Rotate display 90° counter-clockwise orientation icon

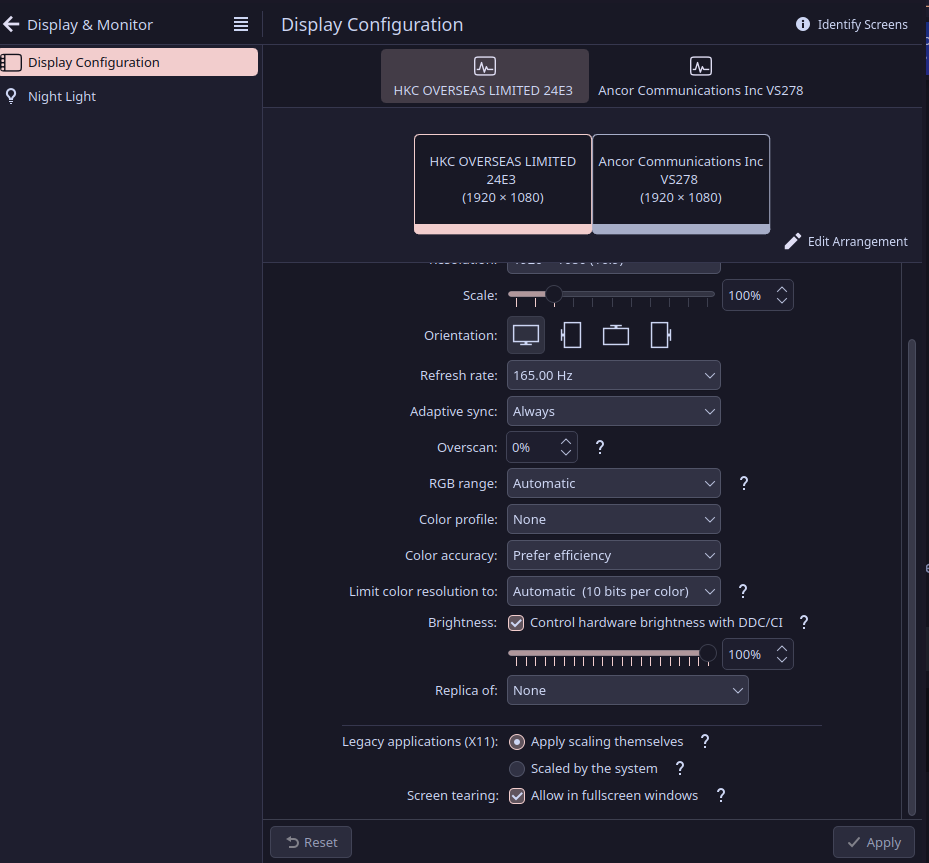coord(571,335)
